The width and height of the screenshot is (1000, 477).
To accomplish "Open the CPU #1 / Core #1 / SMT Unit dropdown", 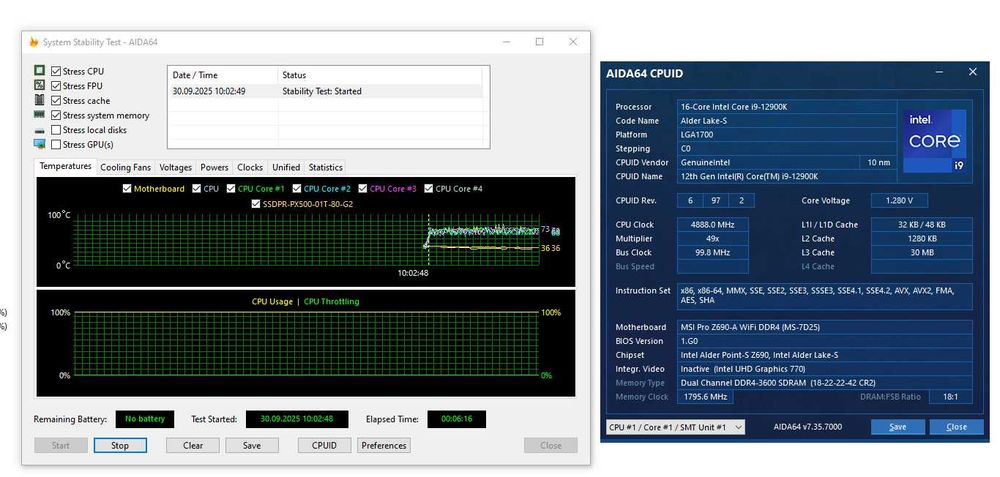I will click(x=675, y=427).
